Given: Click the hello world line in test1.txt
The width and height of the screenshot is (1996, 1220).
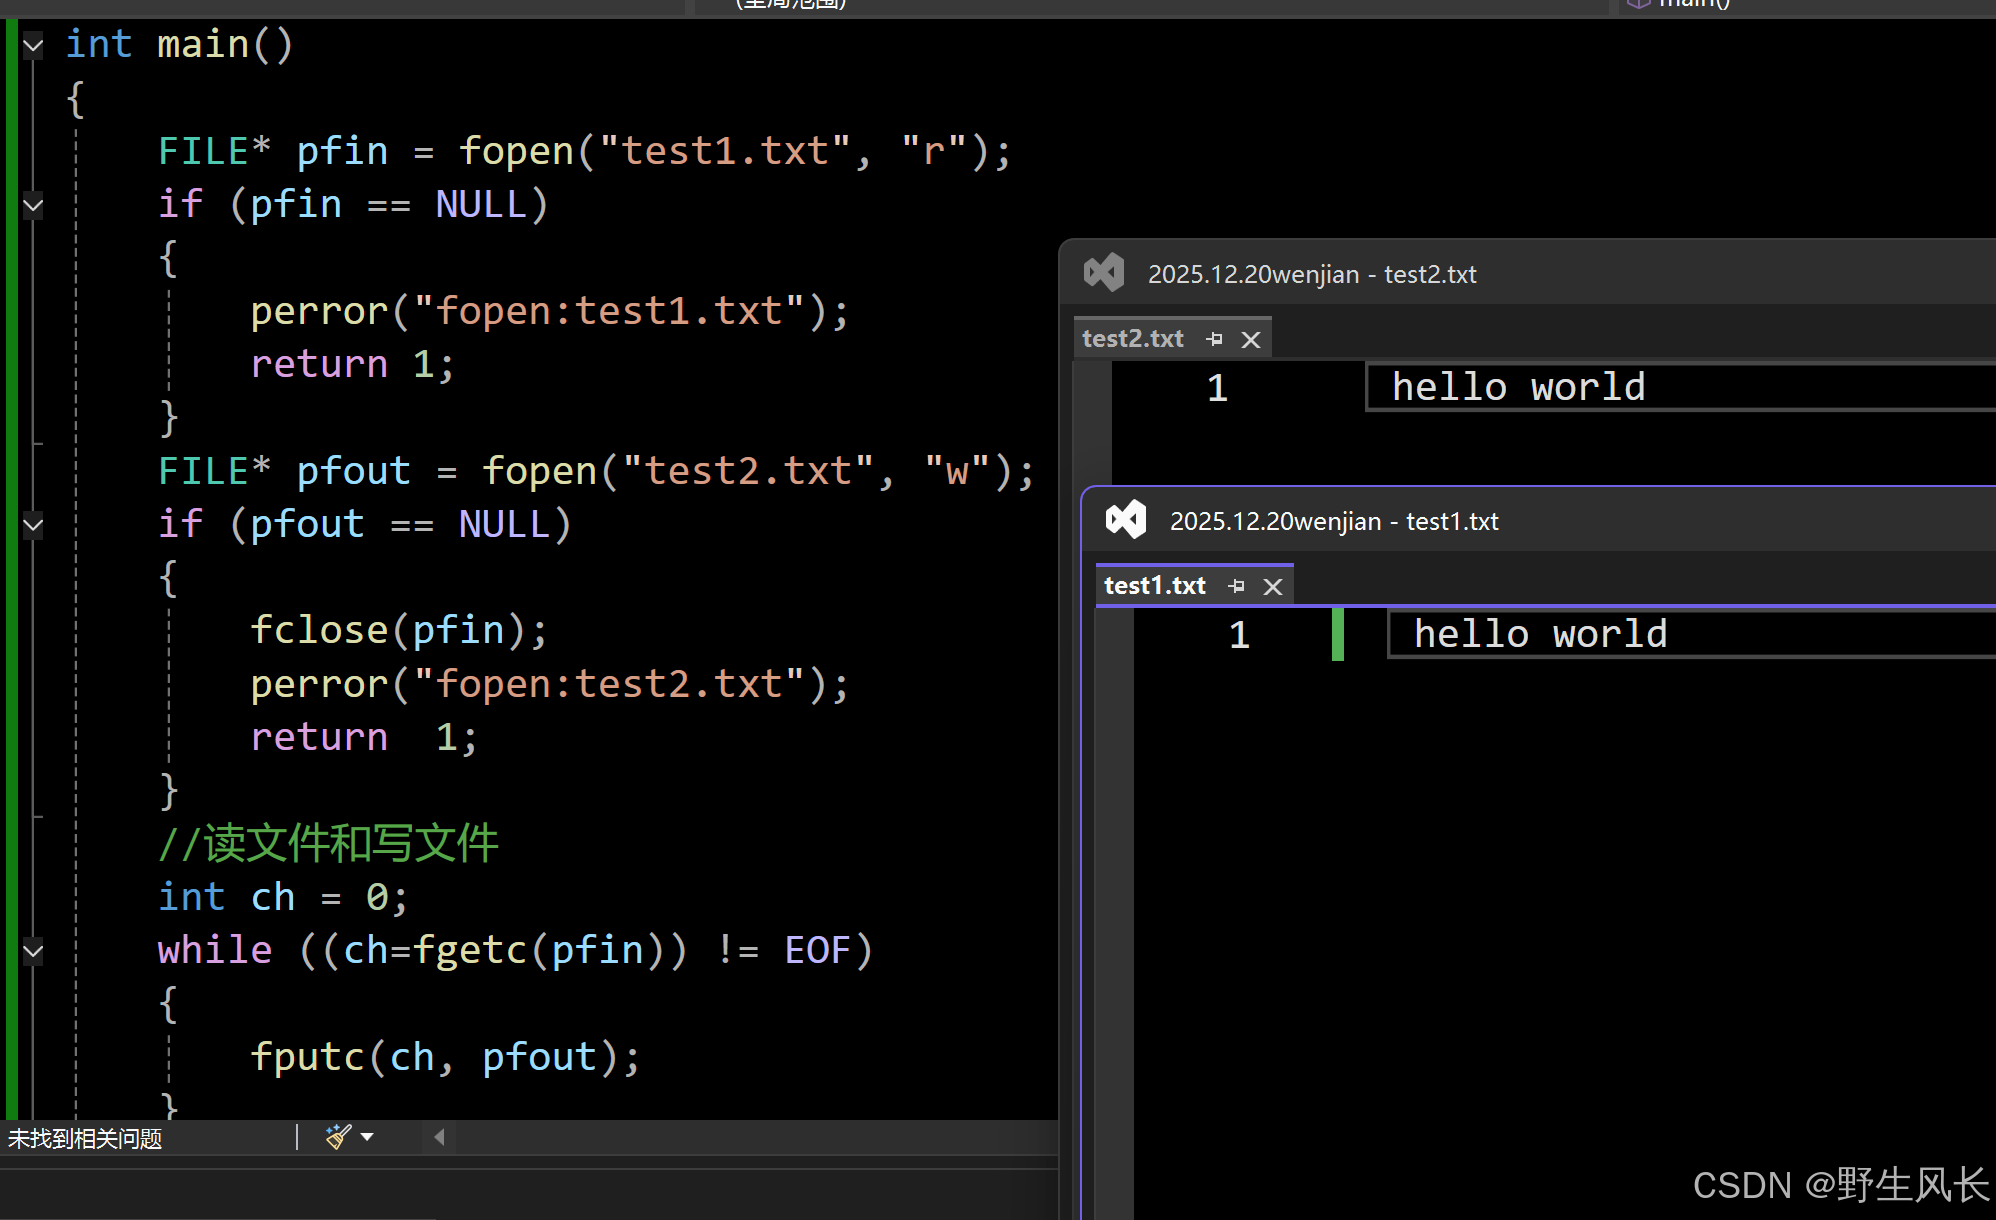Looking at the screenshot, I should point(1540,634).
